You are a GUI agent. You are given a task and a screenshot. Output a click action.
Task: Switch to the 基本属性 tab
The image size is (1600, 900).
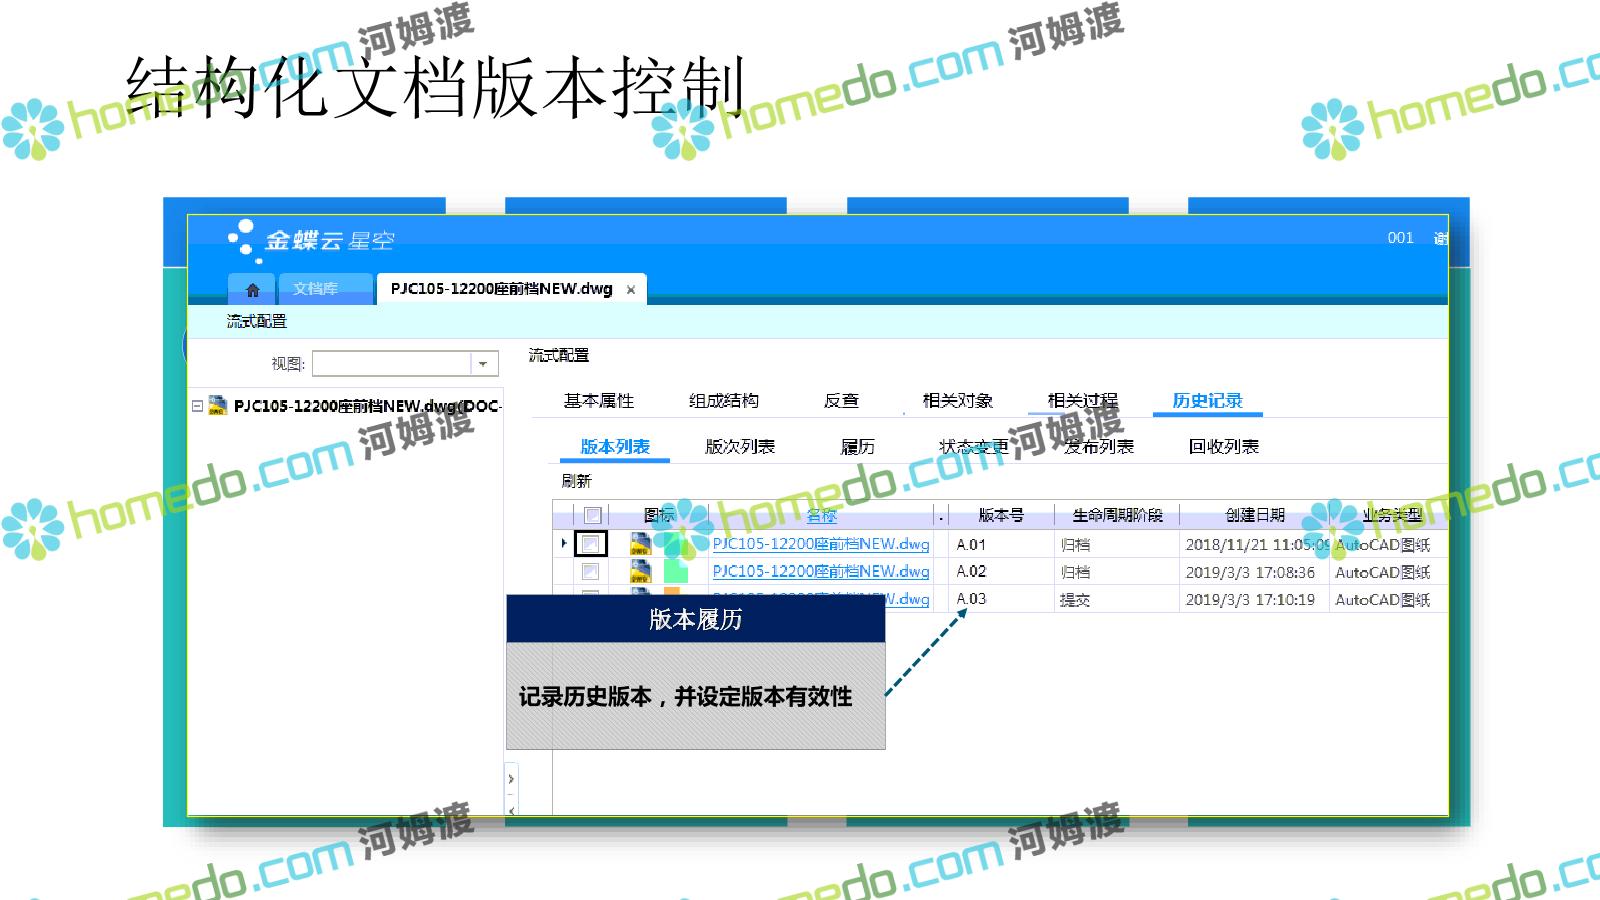598,401
